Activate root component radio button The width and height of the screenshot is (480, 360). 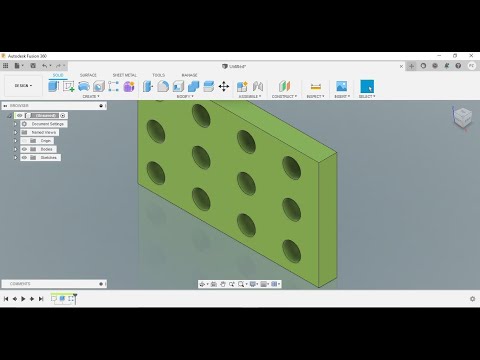(63, 116)
